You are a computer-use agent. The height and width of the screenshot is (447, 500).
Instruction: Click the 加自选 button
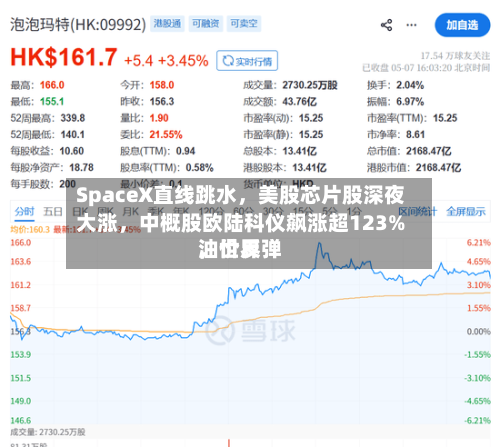click(x=462, y=25)
